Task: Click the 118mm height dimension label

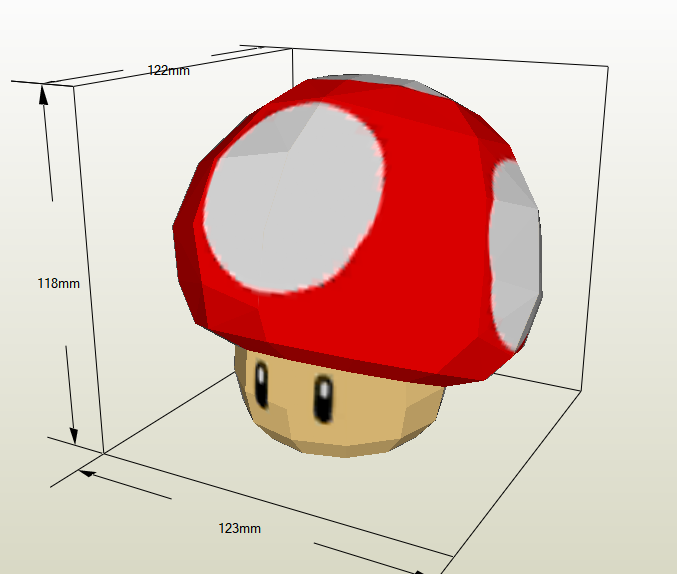Action: [58, 283]
